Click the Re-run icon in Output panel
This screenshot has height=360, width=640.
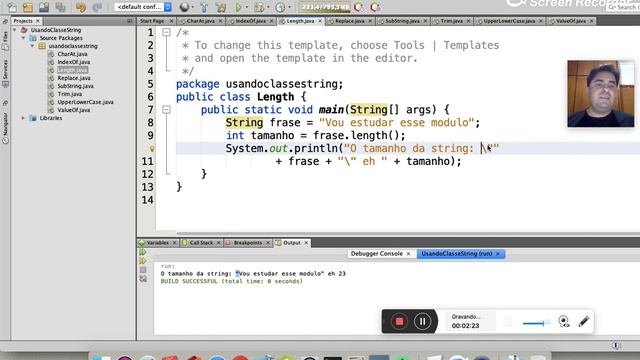pyautogui.click(x=143, y=252)
